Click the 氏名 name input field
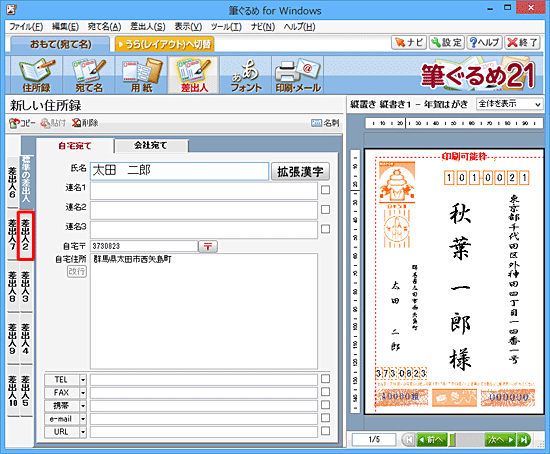 coord(179,171)
